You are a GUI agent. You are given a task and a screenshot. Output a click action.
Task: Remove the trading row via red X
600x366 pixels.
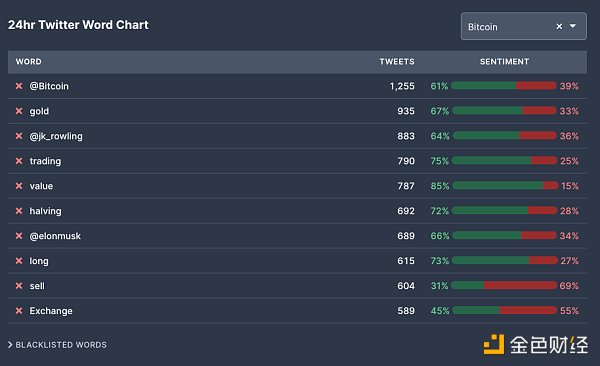[x=19, y=161]
